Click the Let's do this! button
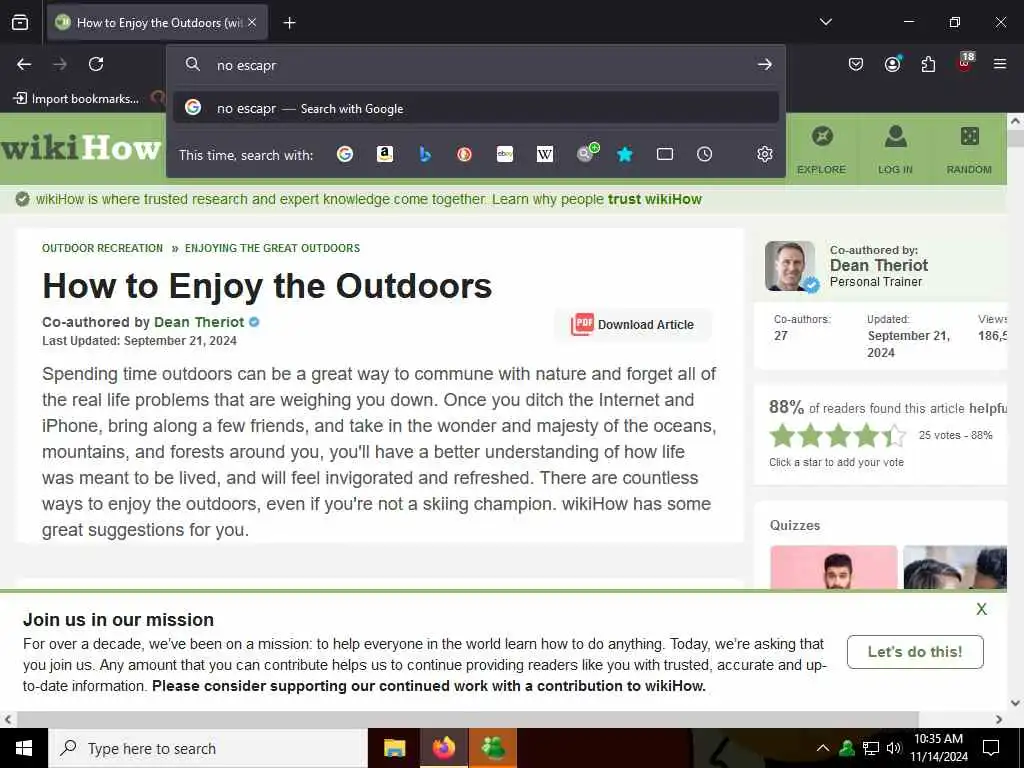Viewport: 1024px width, 768px height. pos(915,652)
